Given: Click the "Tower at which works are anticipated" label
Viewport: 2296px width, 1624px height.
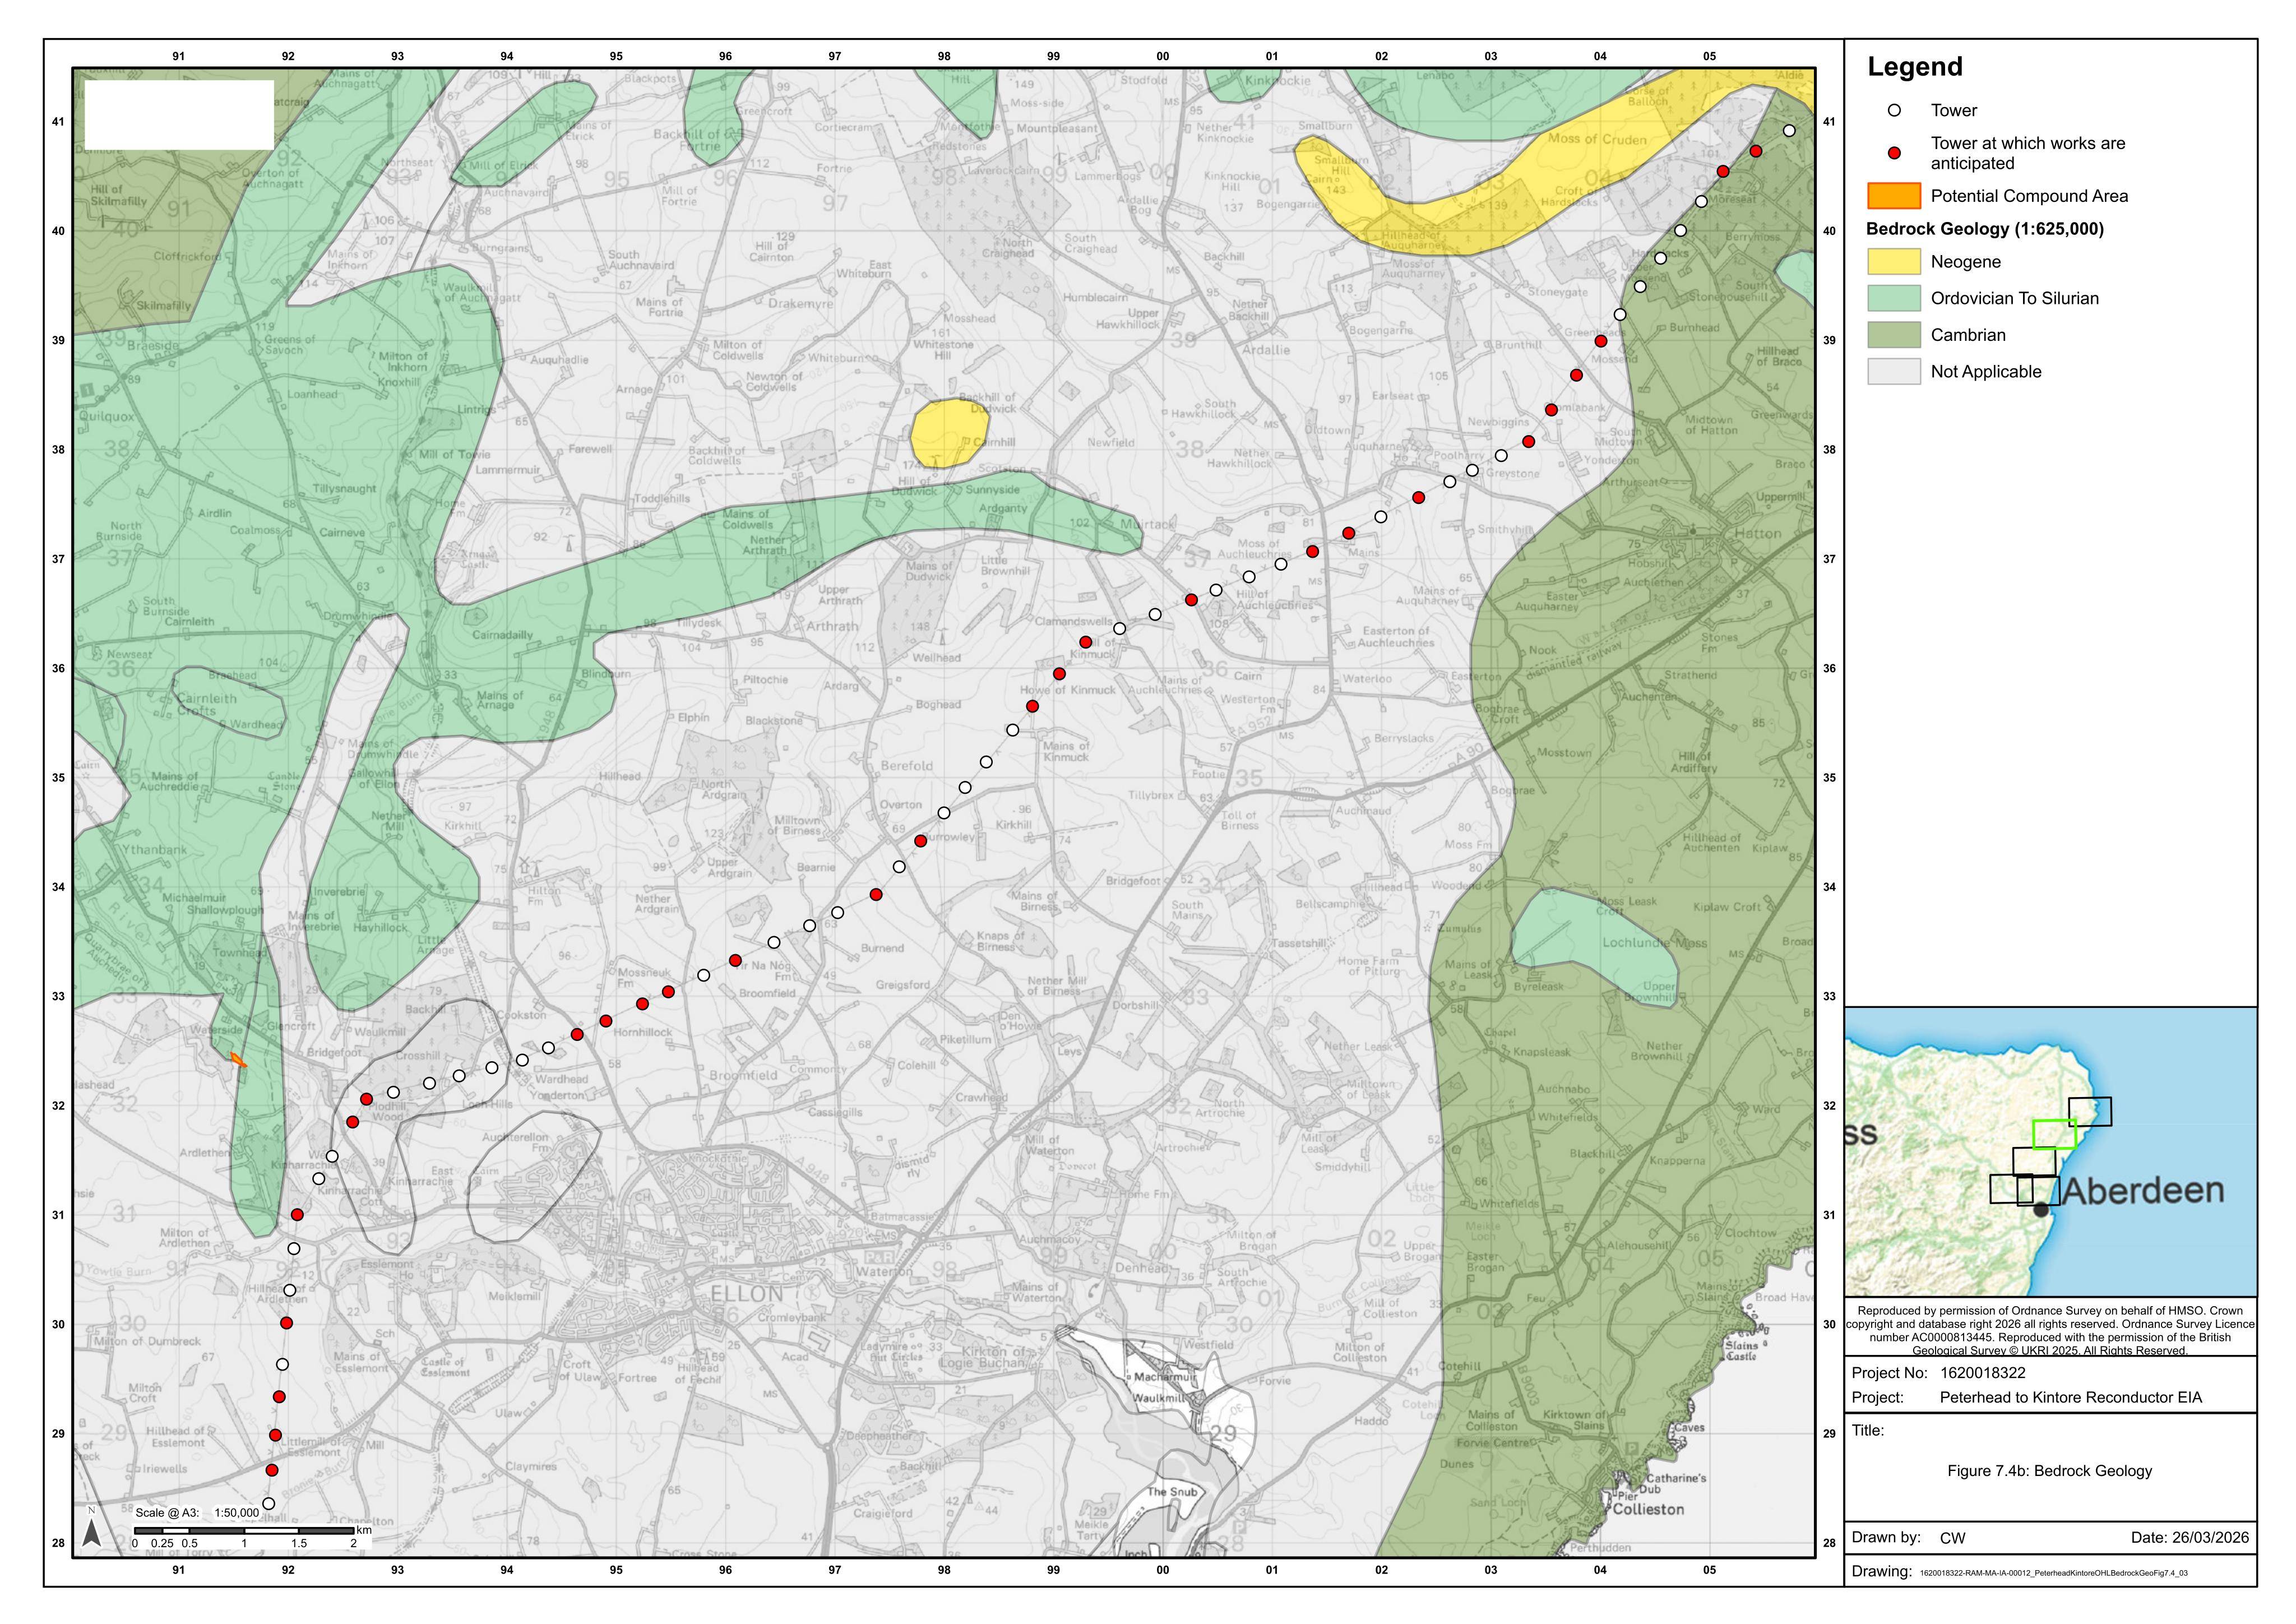Looking at the screenshot, I should coord(2028,153).
